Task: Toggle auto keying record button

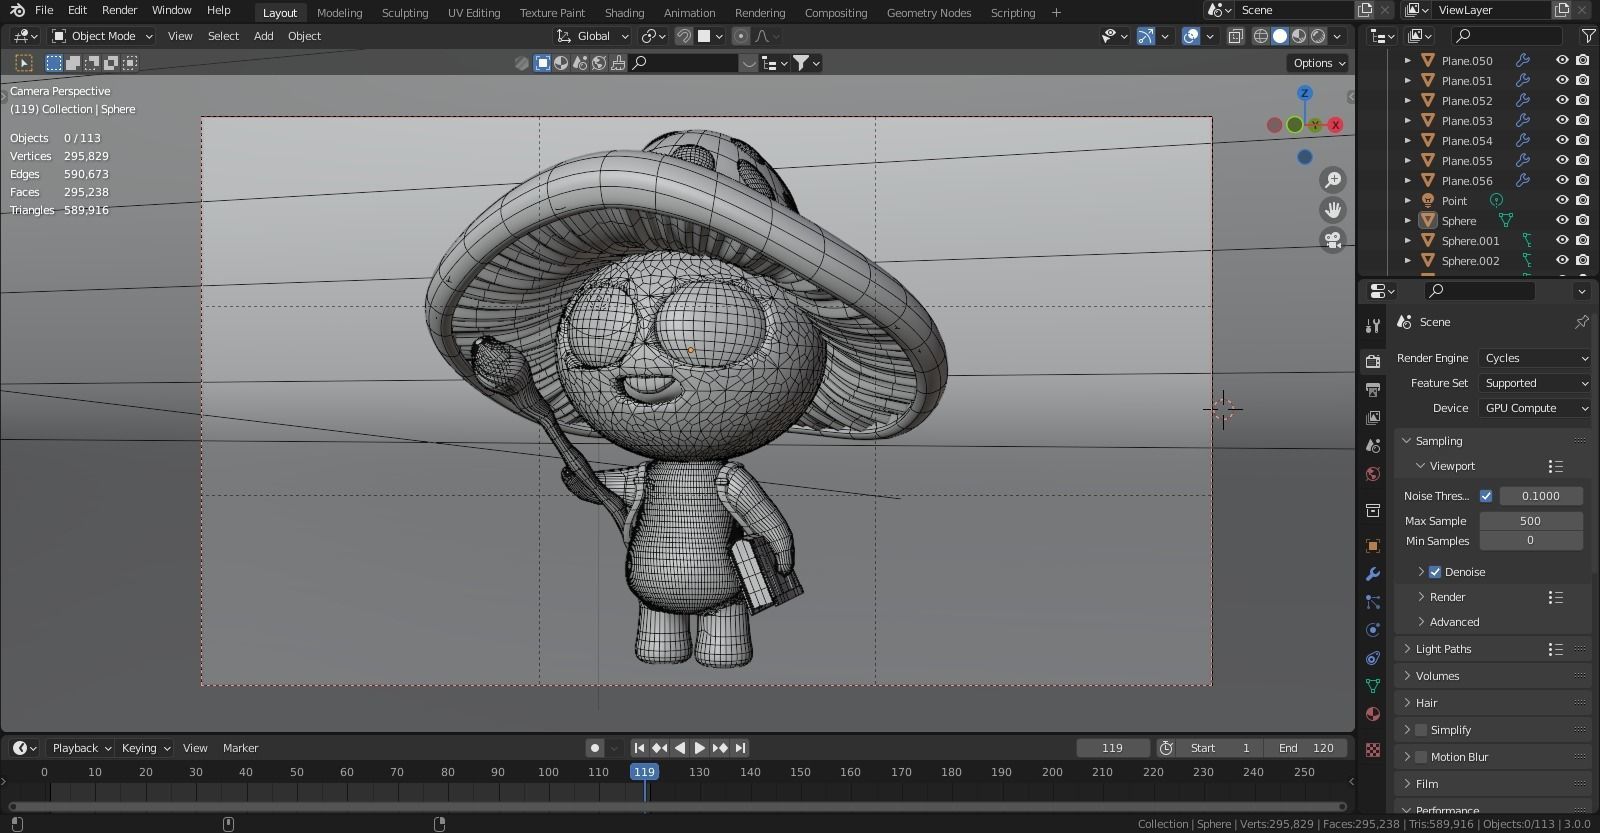Action: [x=595, y=748]
